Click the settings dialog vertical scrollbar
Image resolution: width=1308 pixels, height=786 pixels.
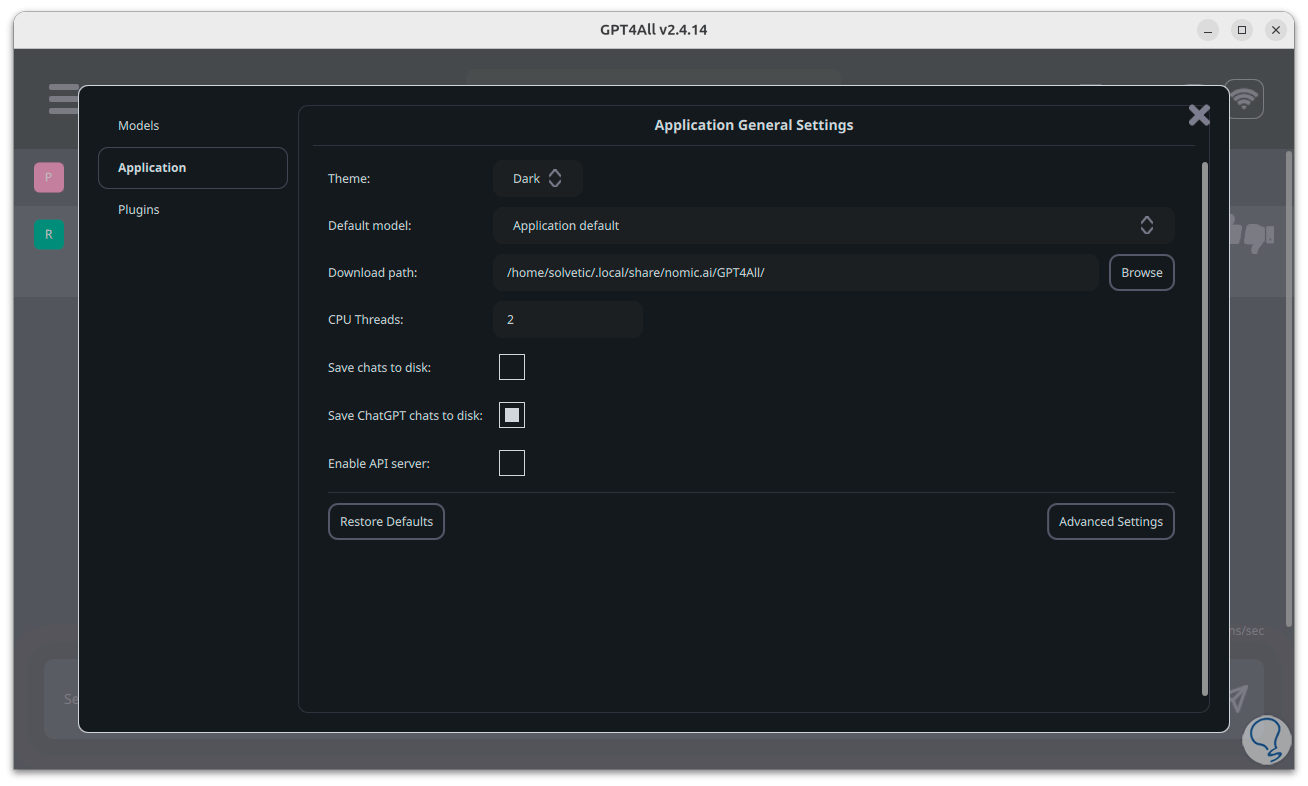[1204, 428]
